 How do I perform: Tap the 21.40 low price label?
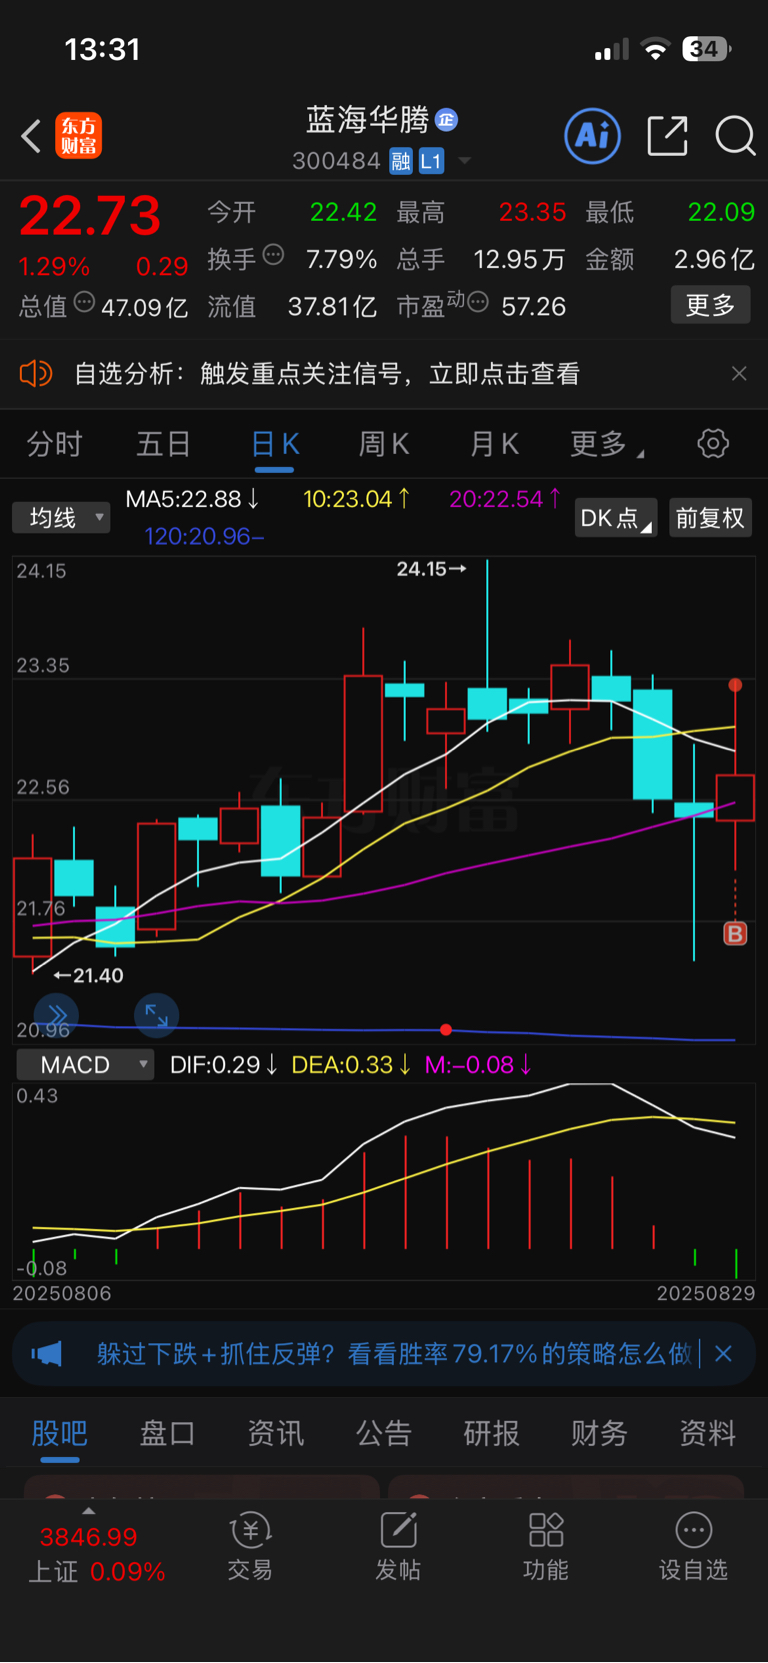89,975
